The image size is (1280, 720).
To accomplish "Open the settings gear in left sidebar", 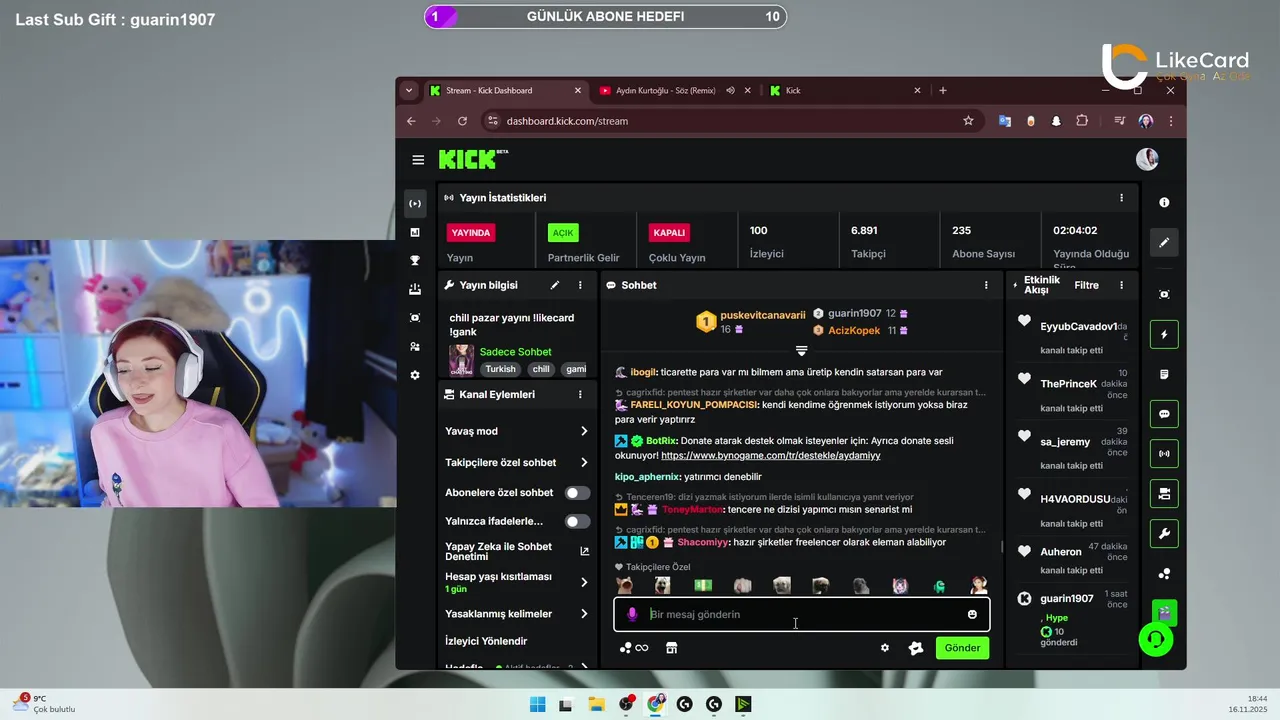I will tap(415, 375).
